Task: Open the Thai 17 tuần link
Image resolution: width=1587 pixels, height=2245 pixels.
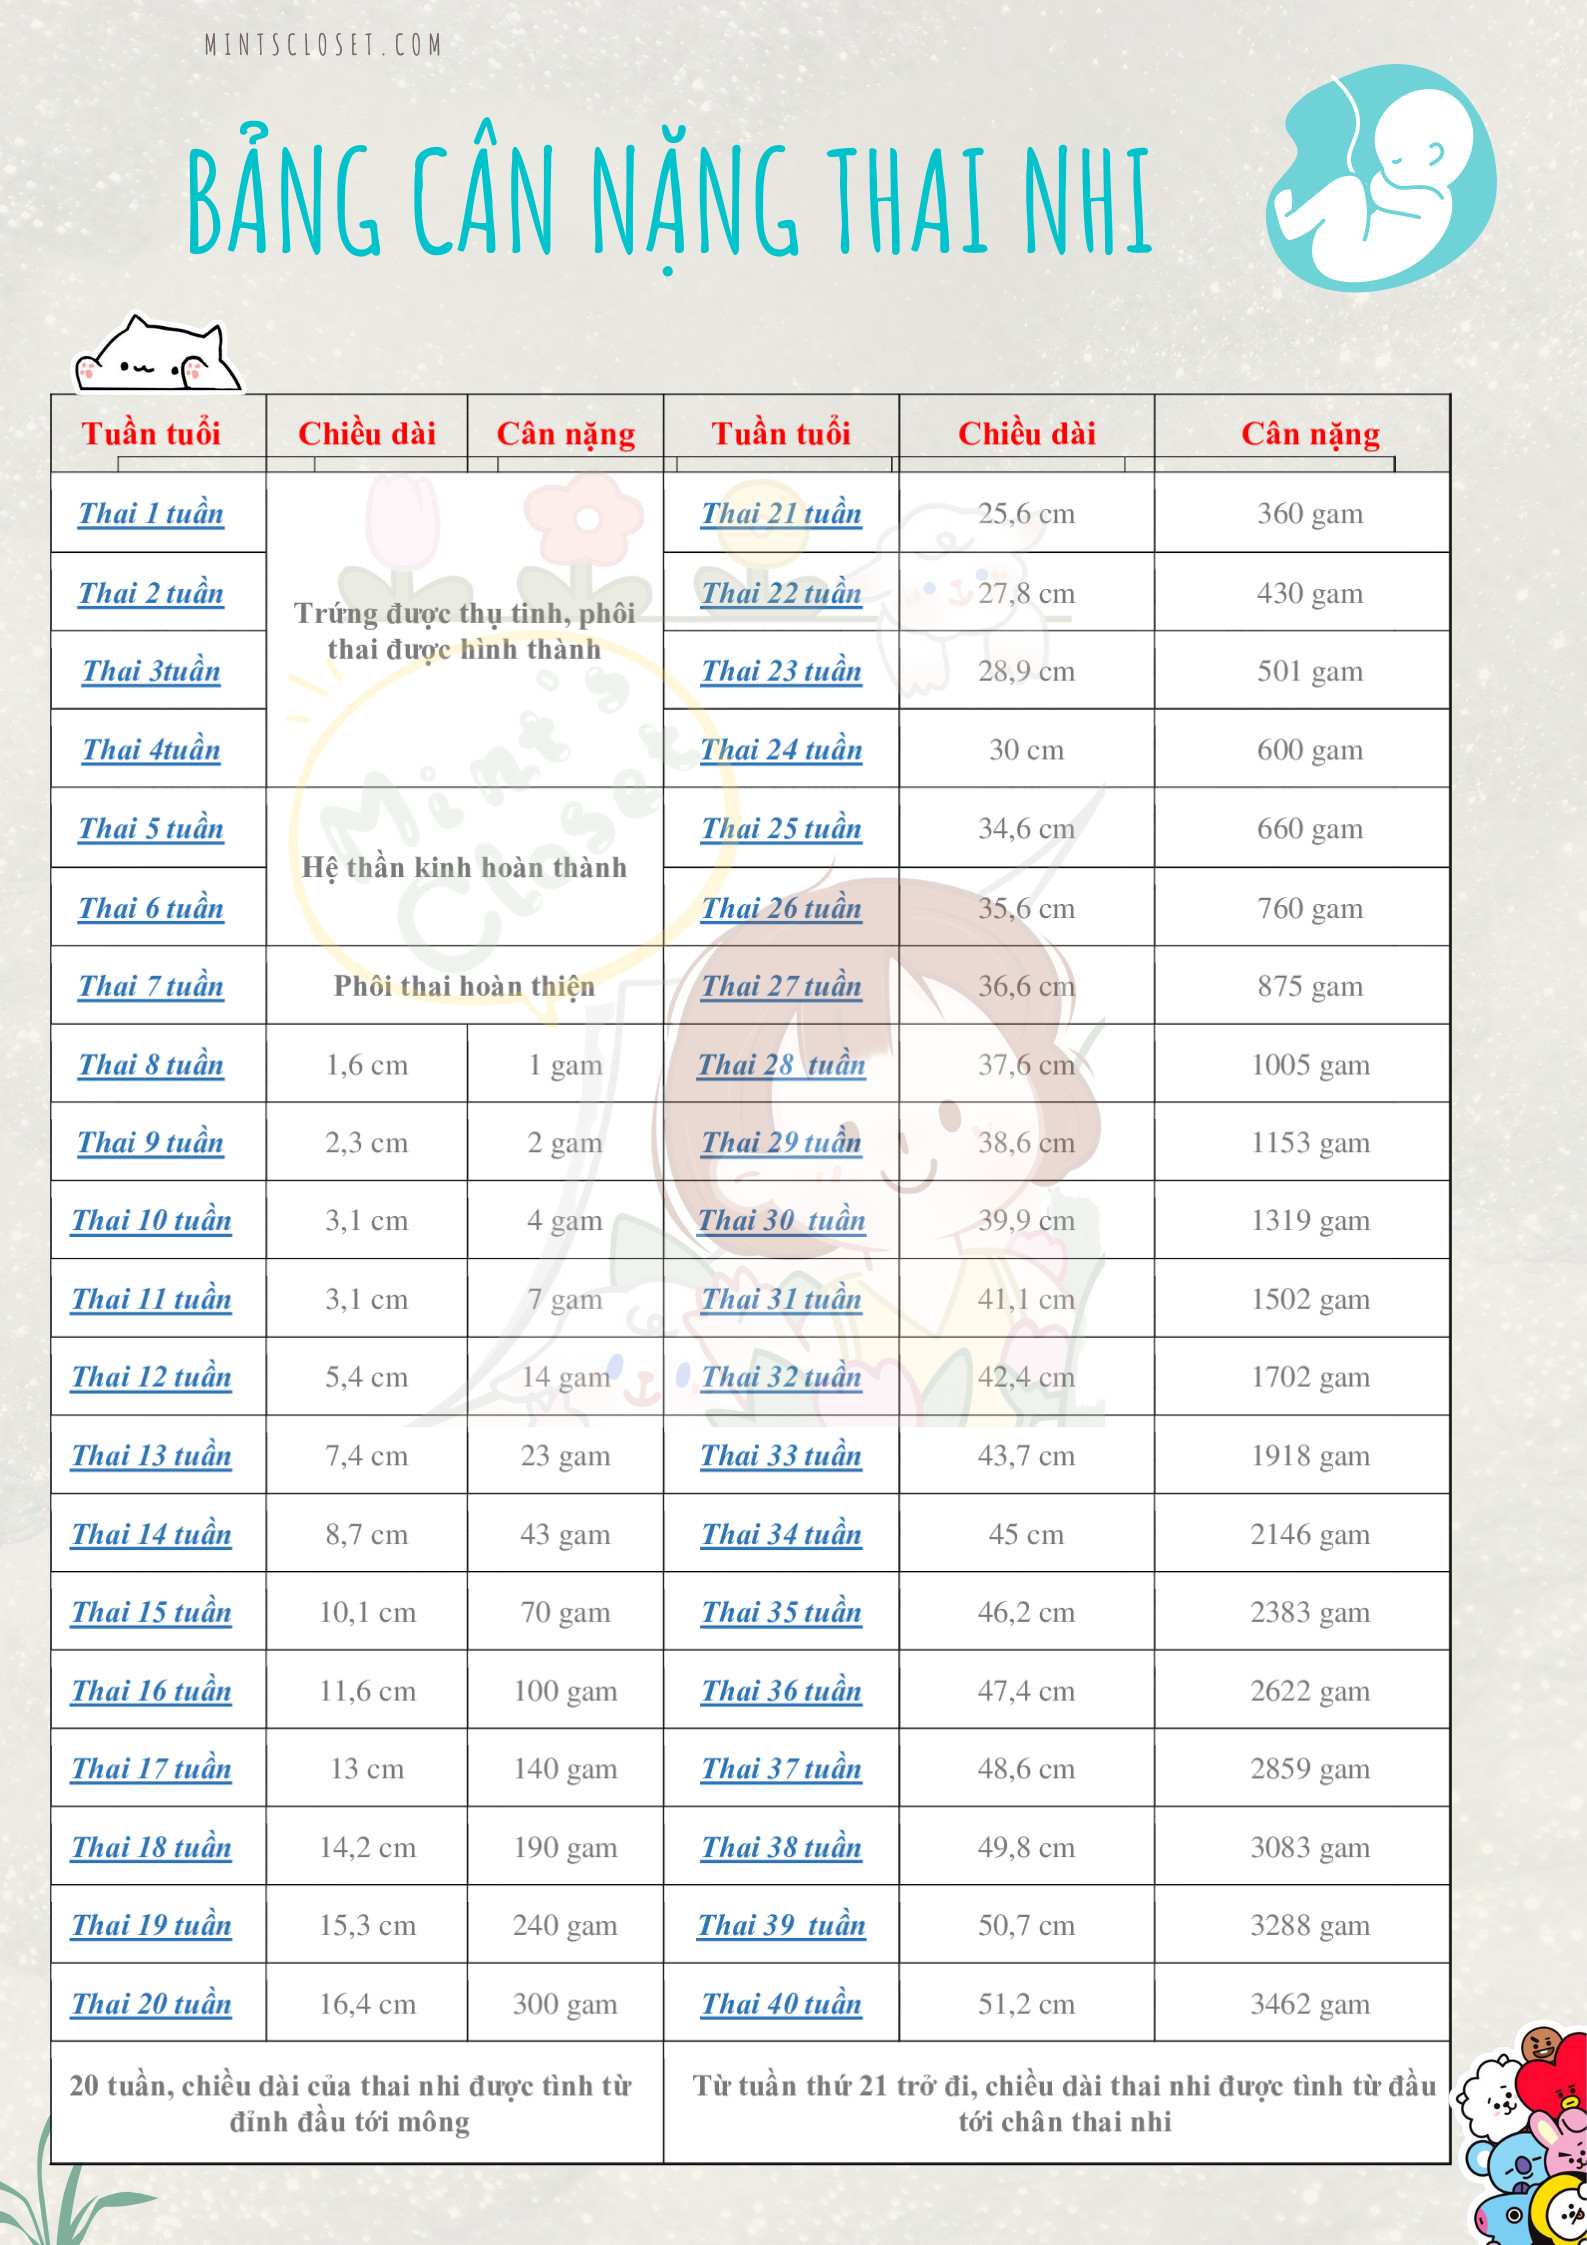Action: pos(151,1770)
